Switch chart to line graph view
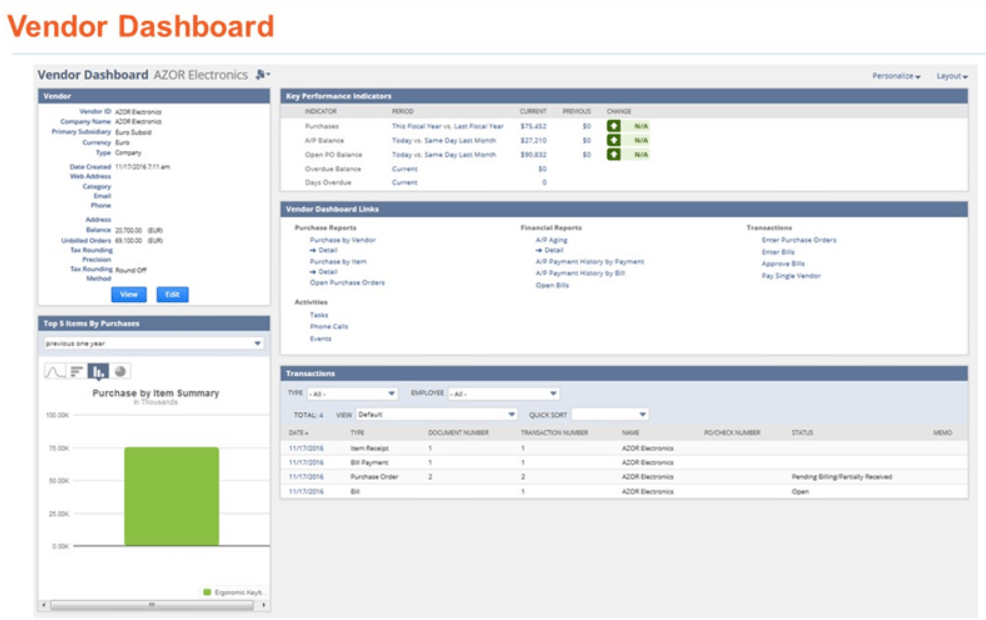 (54, 372)
